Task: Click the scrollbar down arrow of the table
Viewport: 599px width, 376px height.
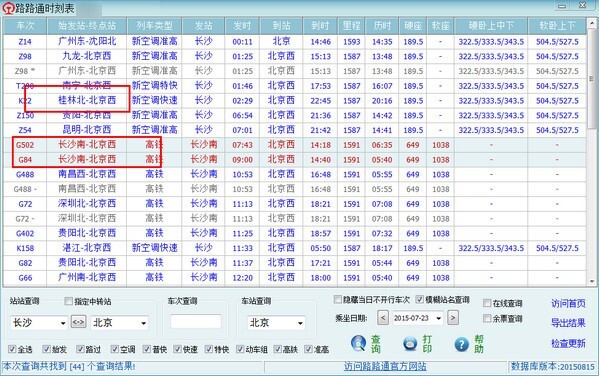Action: pos(592,282)
